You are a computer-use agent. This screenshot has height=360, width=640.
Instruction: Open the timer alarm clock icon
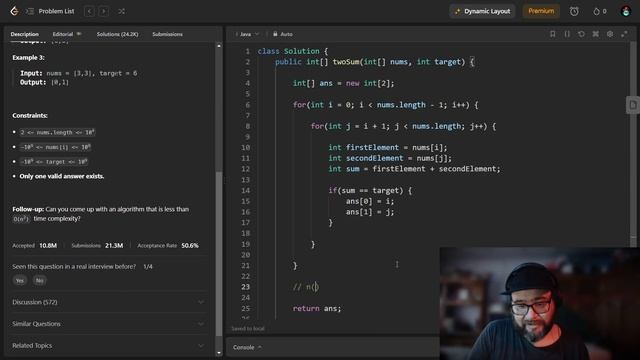point(574,11)
